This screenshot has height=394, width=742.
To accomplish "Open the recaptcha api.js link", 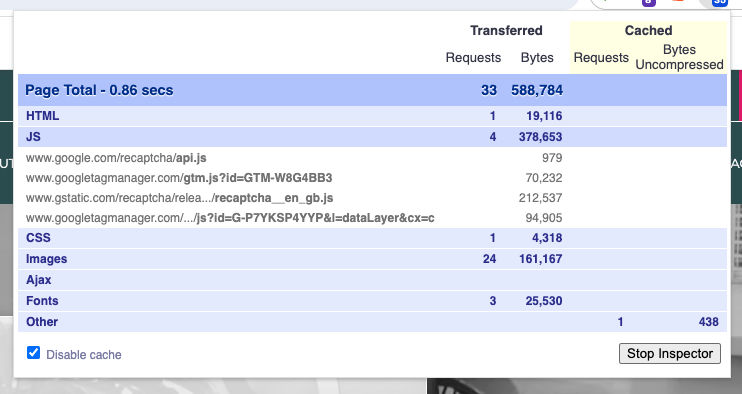I will pos(116,158).
